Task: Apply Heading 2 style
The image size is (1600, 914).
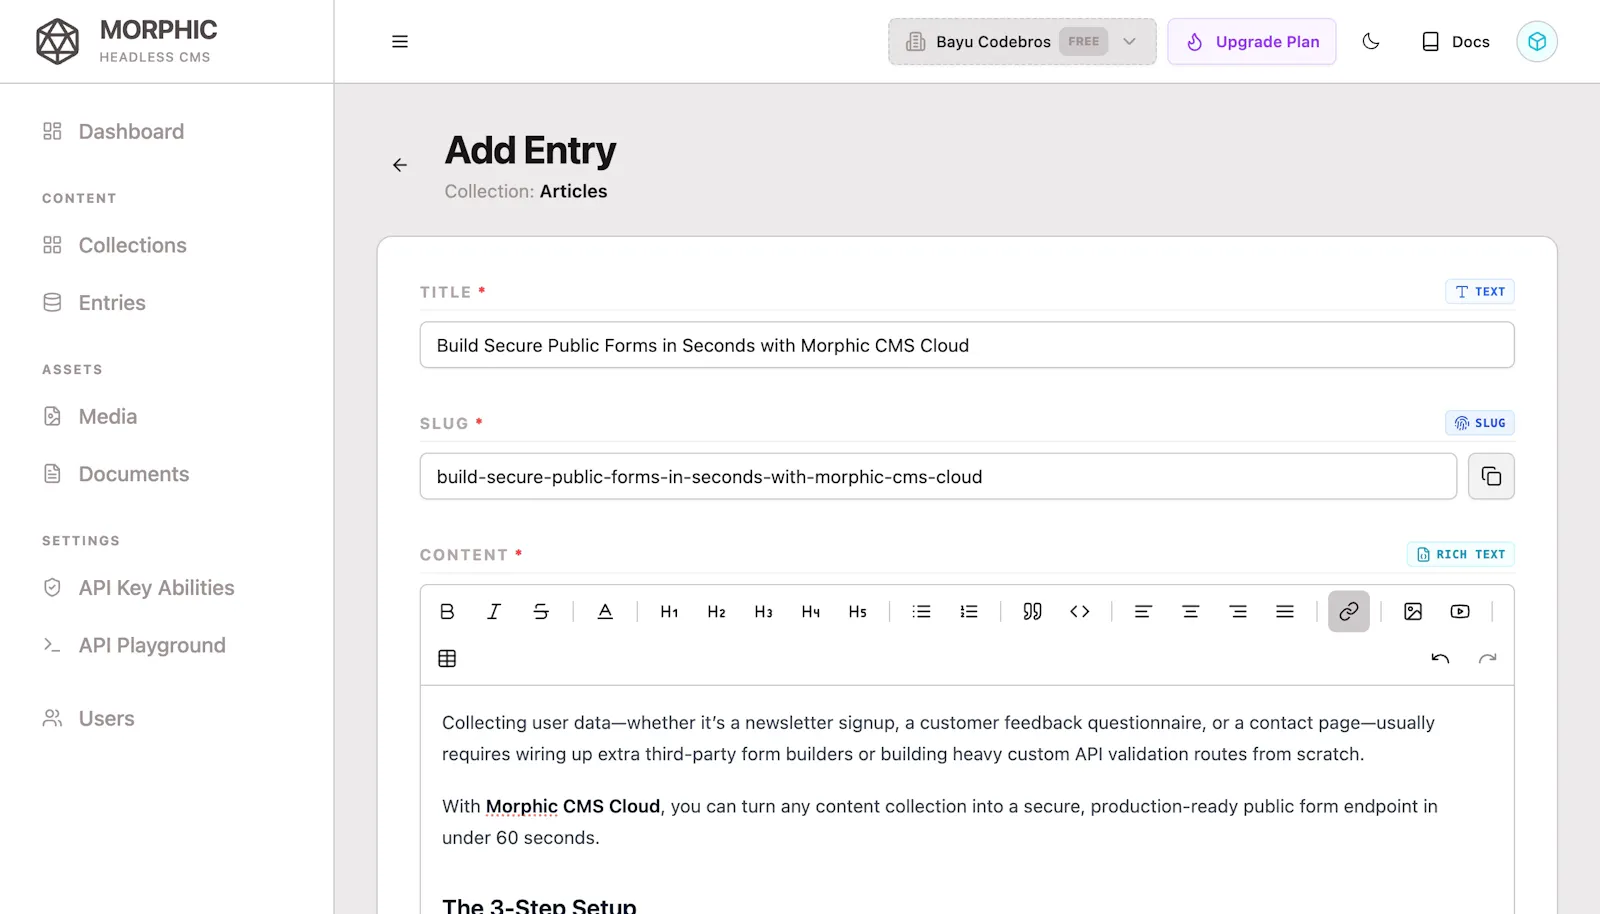Action: pos(716,611)
